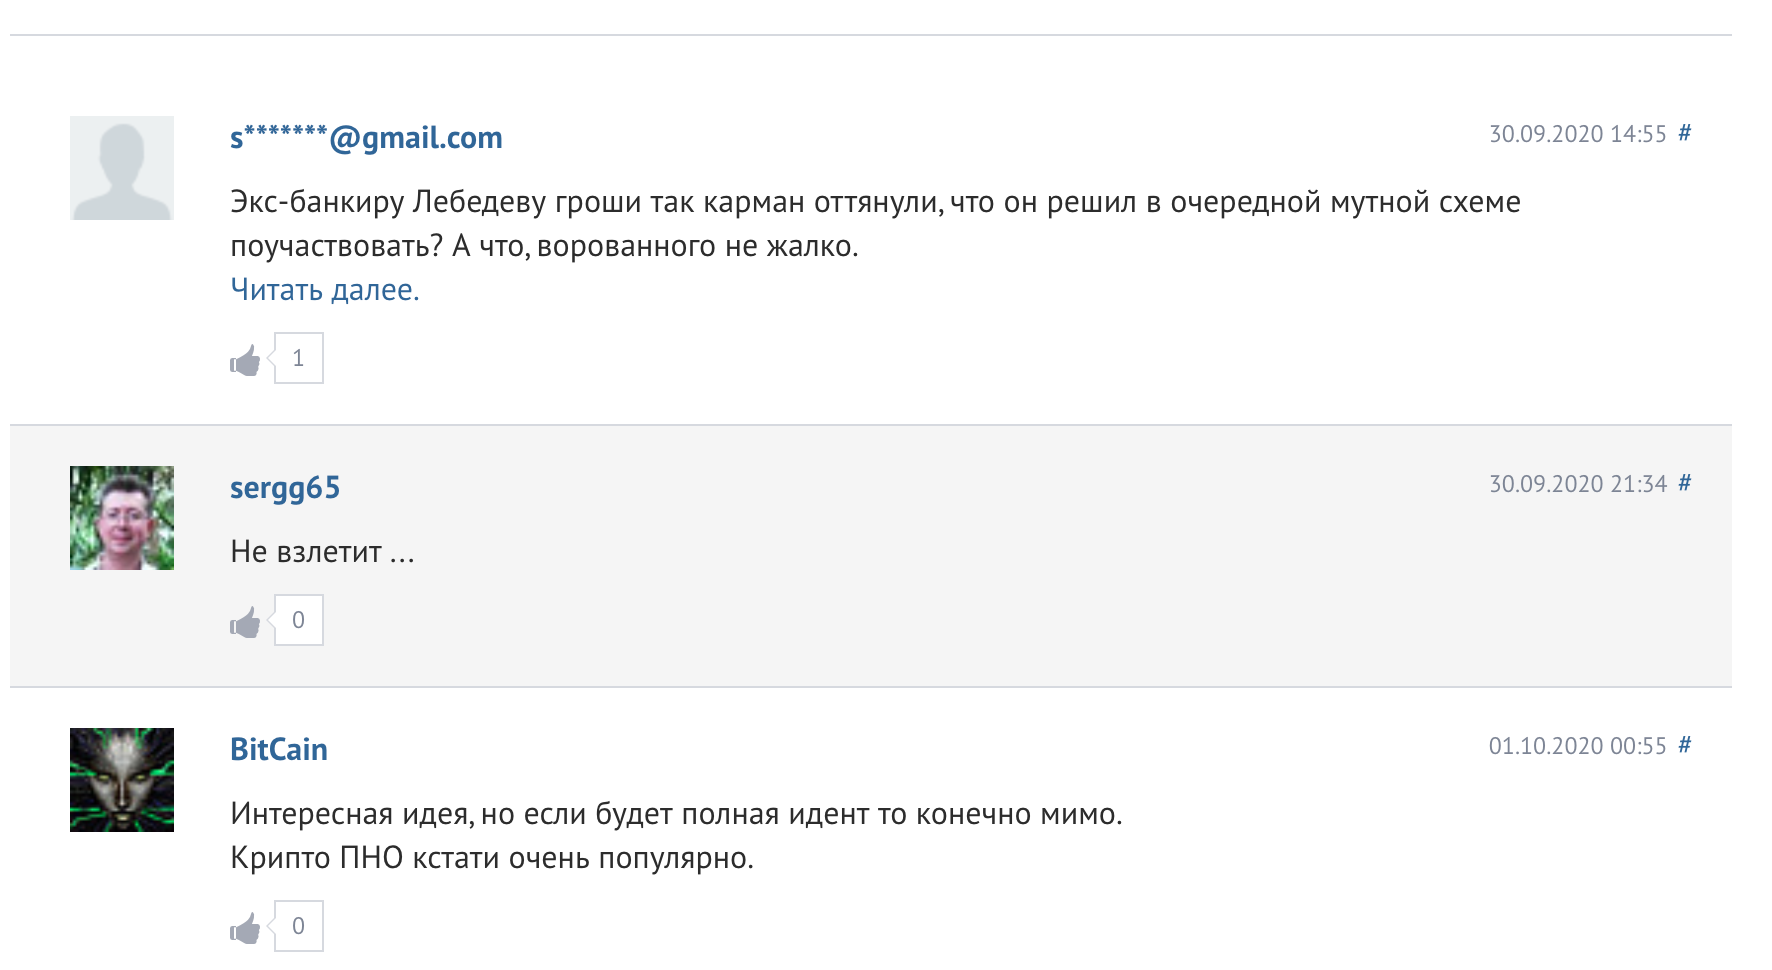
Task: Click timestamp 01.10.2020 00:55
Action: tap(1577, 746)
